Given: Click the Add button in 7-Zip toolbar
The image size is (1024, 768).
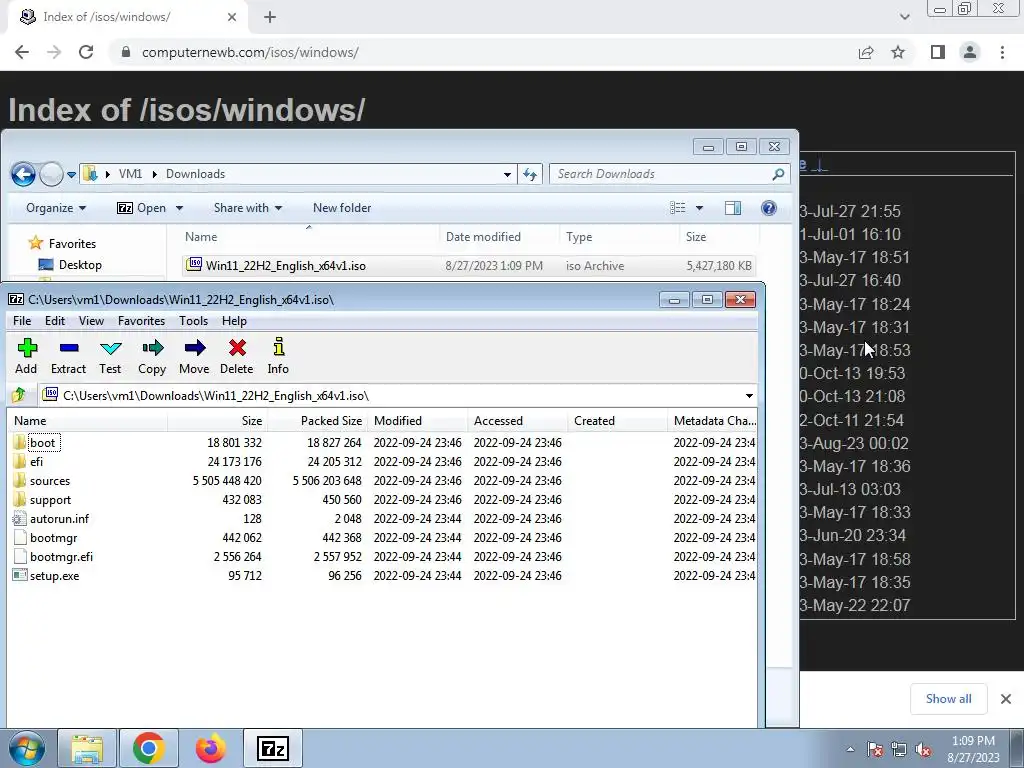Looking at the screenshot, I should click(26, 357).
